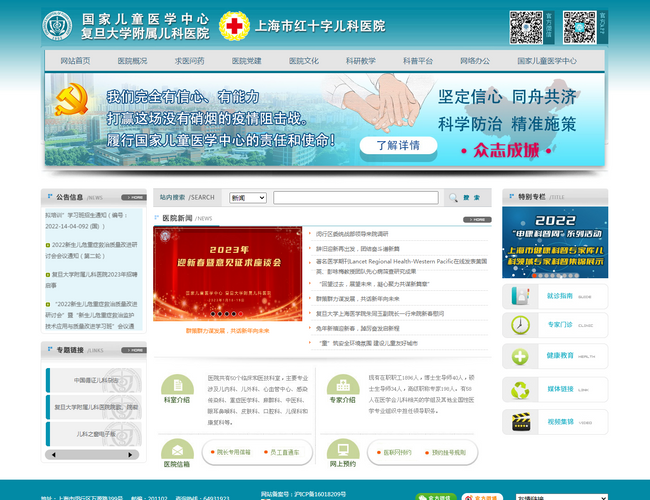The height and width of the screenshot is (500, 650).
Task: Click the 就诊指南 clipboard icon
Action: tap(521, 296)
